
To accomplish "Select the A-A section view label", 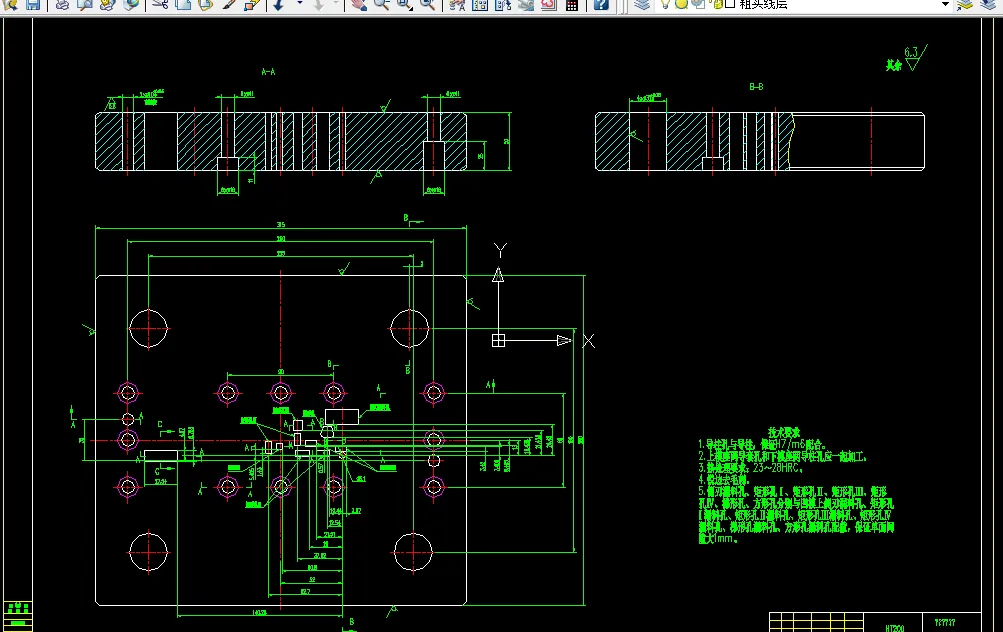I will coord(269,72).
